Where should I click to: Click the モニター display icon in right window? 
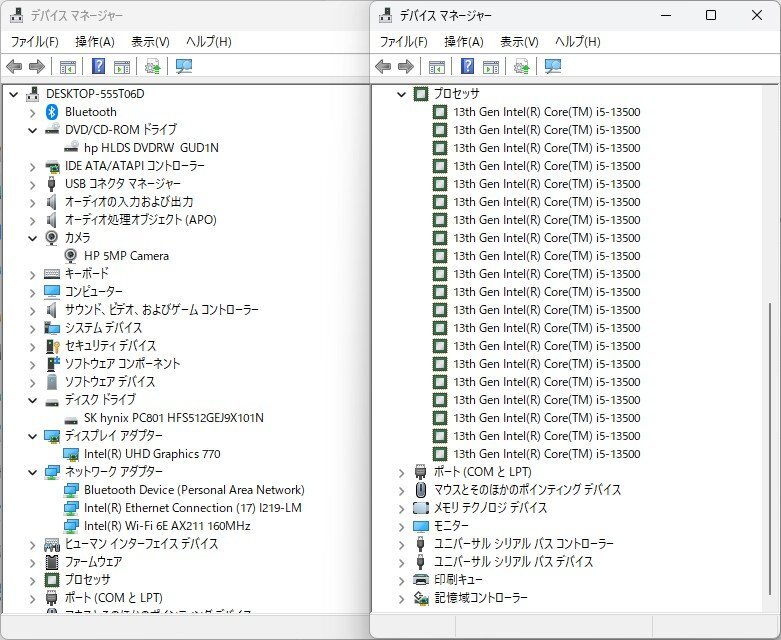(x=421, y=525)
